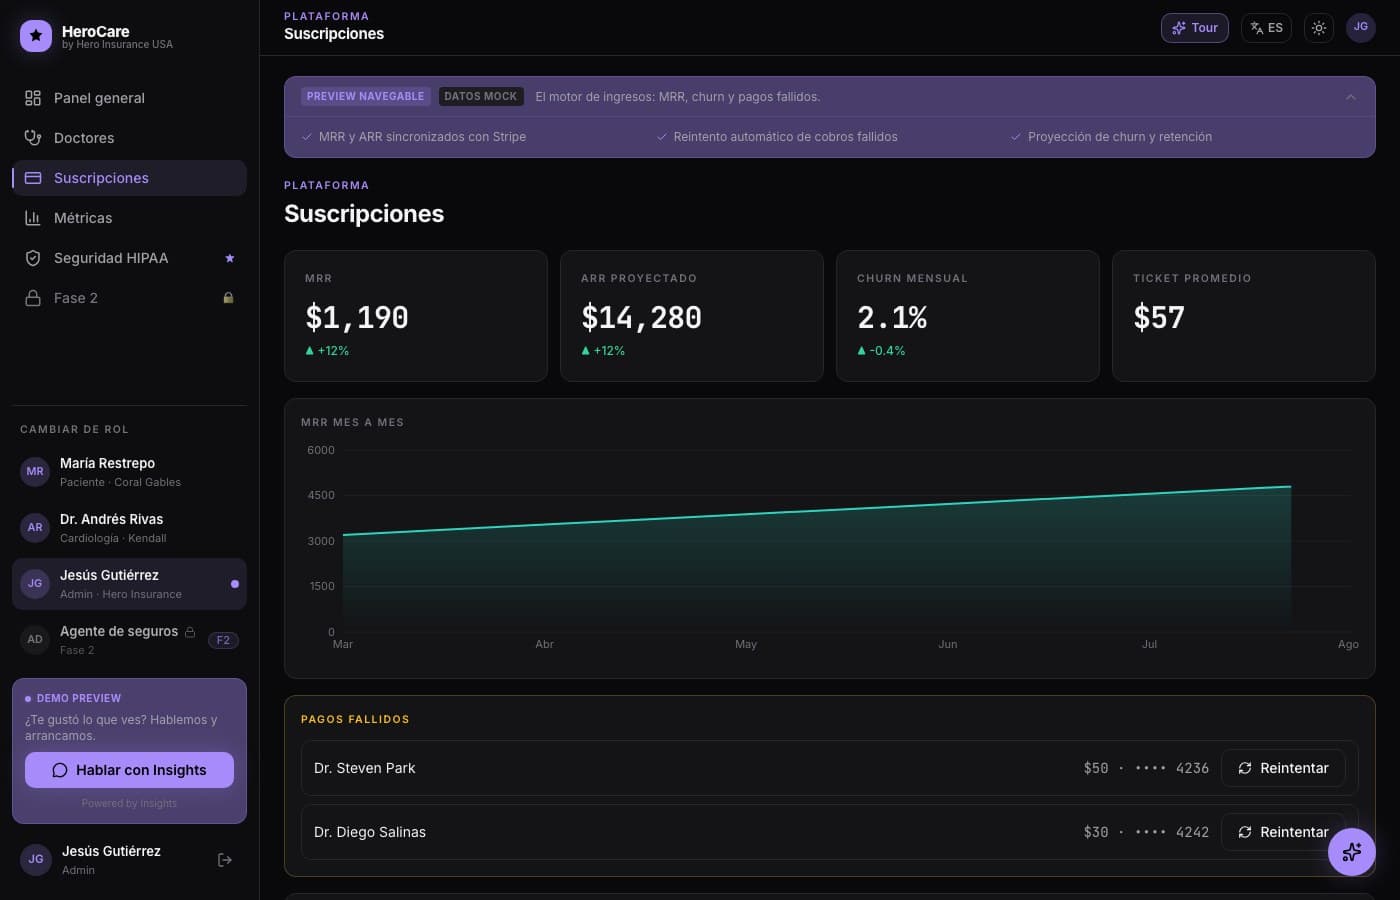Start the Tour from the header

tap(1195, 28)
